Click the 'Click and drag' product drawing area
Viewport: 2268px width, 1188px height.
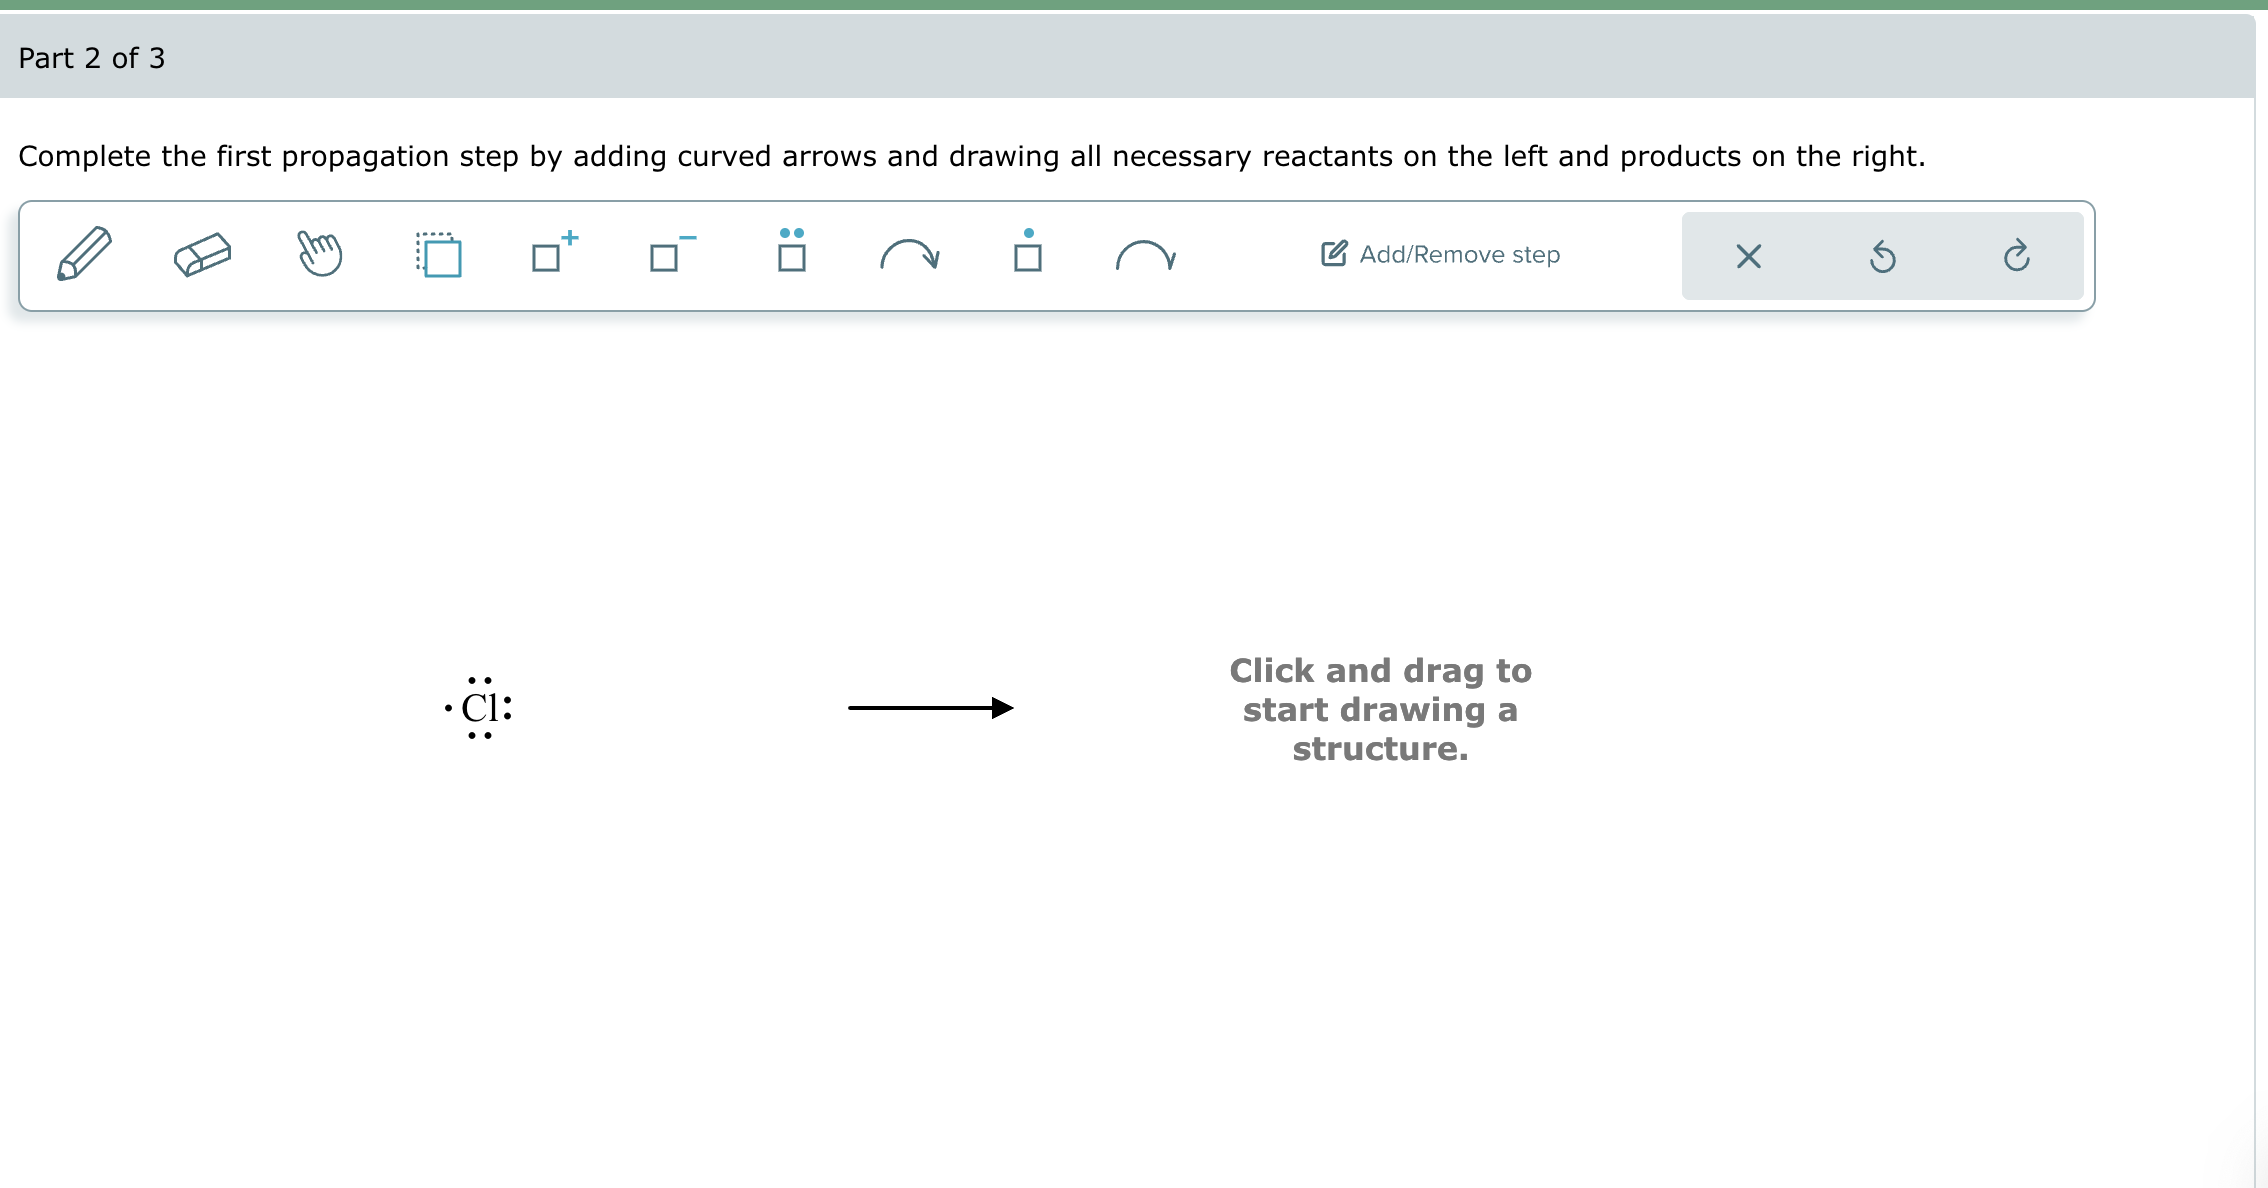pos(1380,709)
